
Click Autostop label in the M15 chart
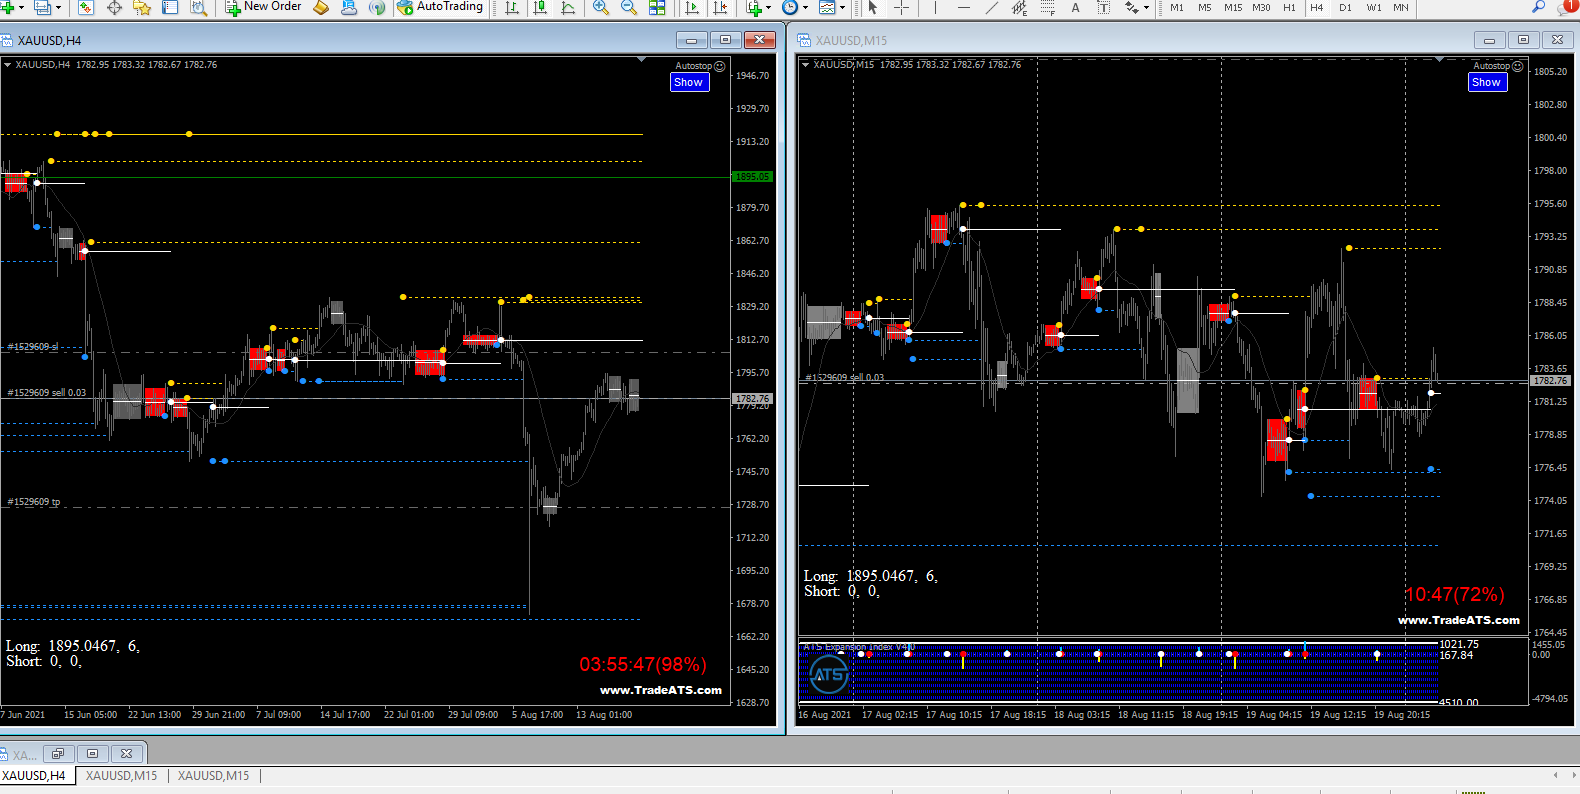click(1492, 66)
